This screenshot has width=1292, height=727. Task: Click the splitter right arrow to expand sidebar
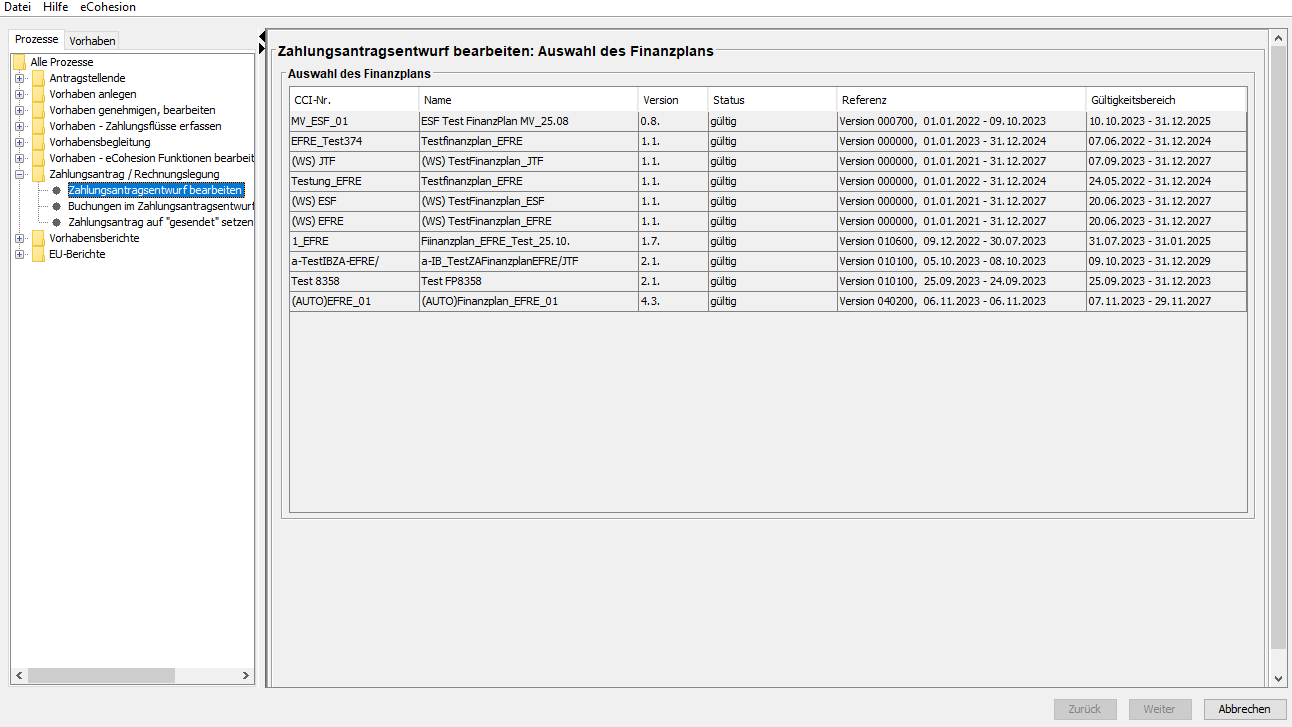pos(262,48)
